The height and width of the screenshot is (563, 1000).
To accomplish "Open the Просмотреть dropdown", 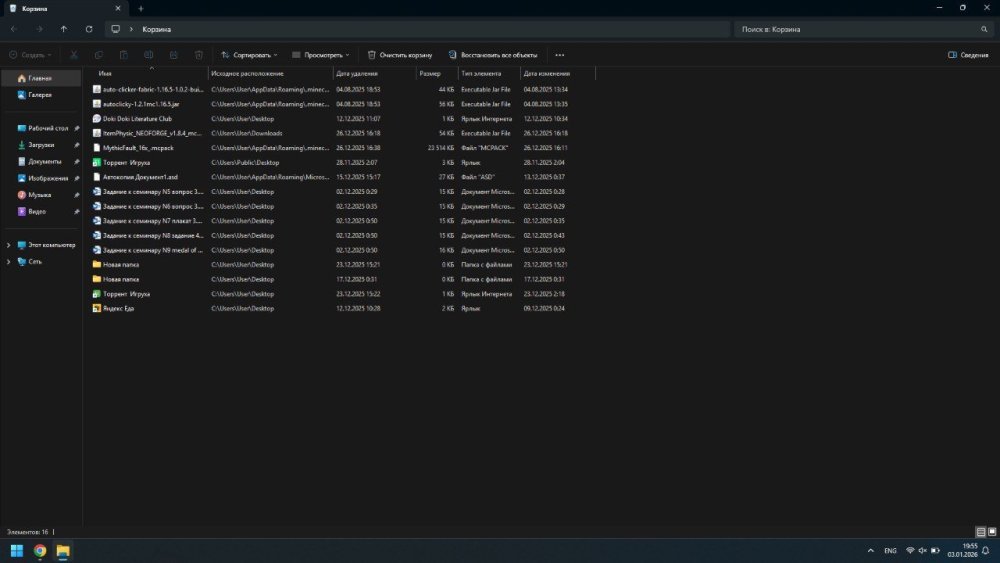I will click(320, 55).
